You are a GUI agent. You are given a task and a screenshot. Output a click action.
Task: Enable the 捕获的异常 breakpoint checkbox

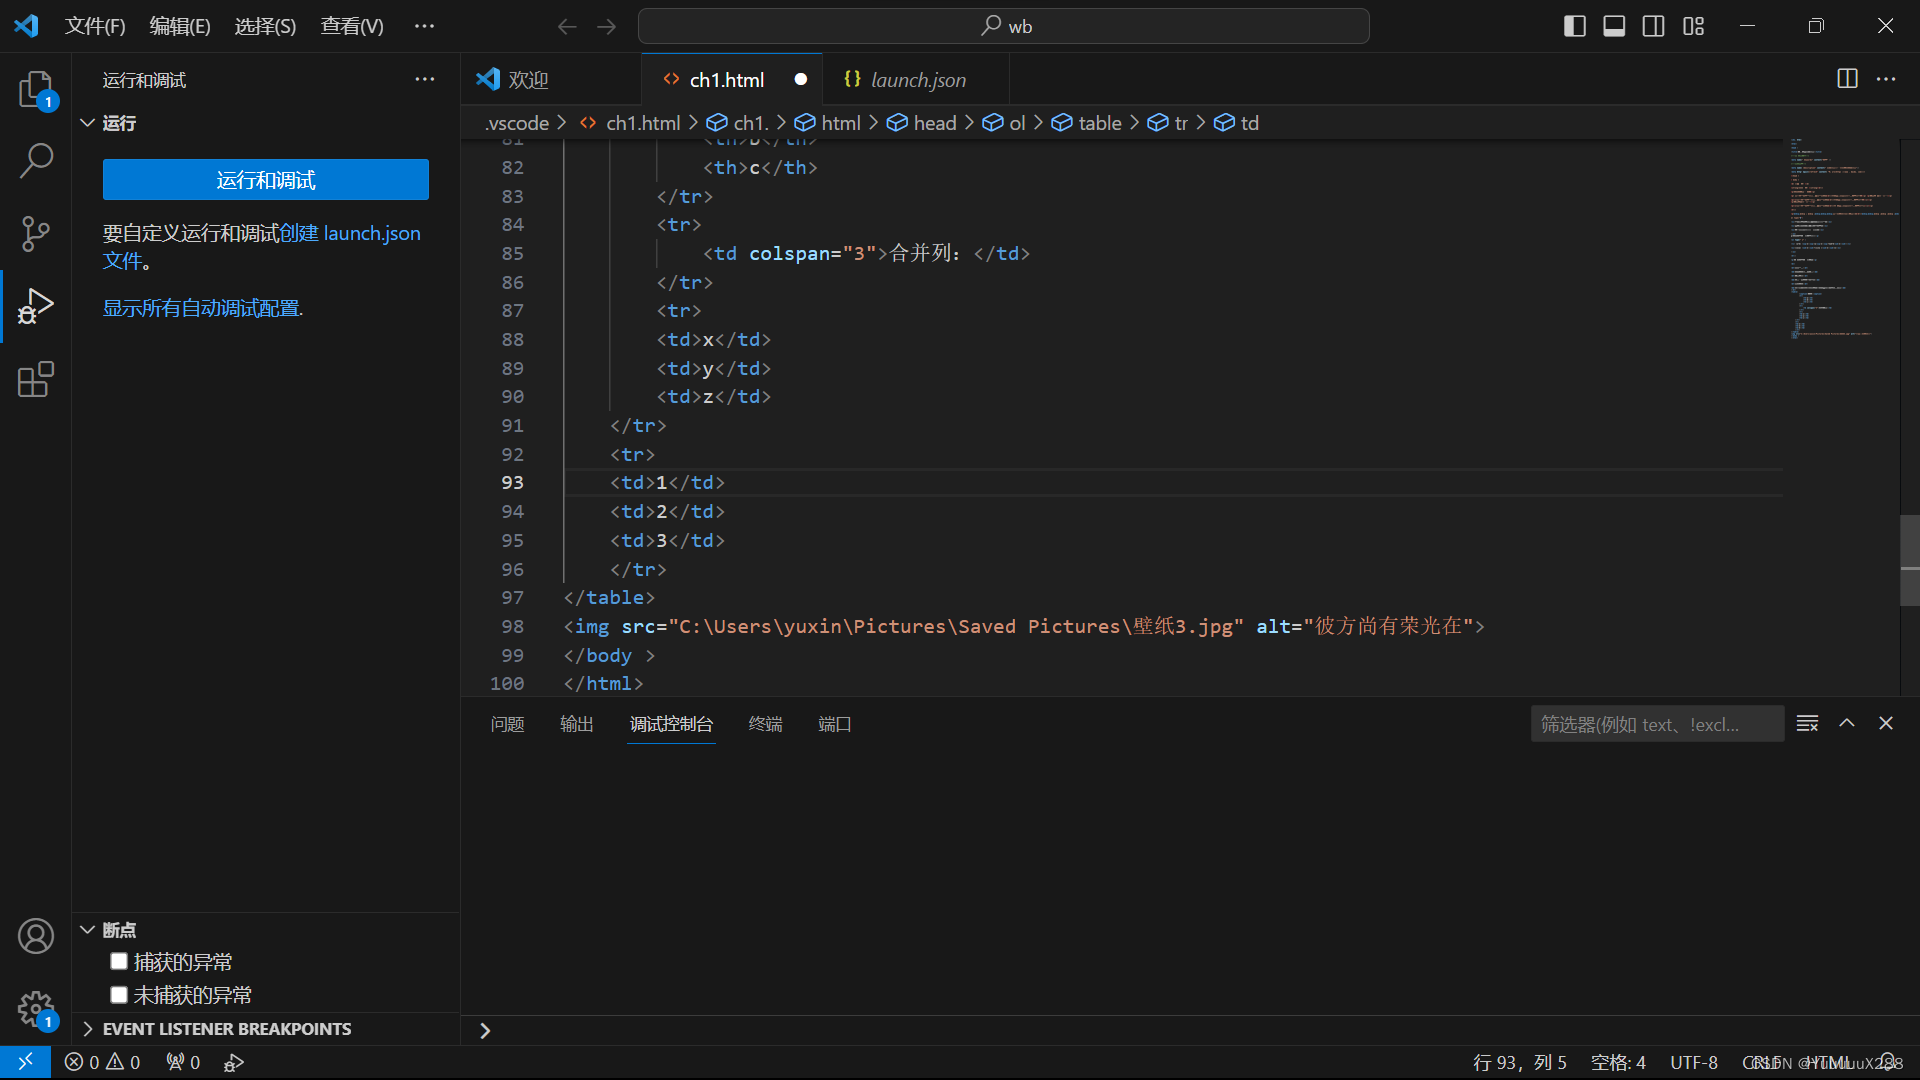click(x=119, y=961)
